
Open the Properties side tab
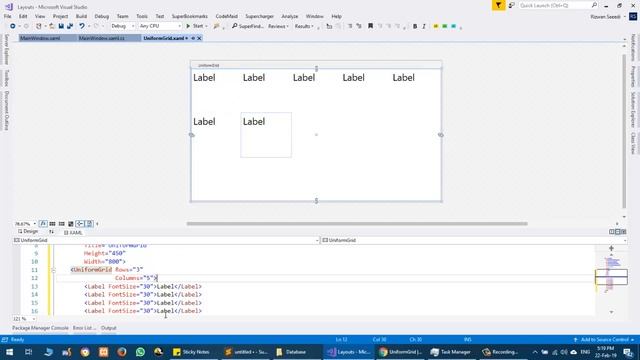(x=633, y=76)
